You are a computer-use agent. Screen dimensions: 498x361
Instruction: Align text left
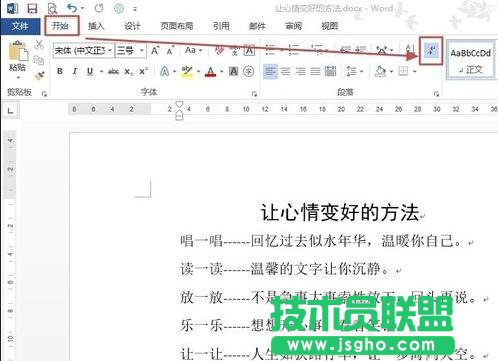coord(270,71)
